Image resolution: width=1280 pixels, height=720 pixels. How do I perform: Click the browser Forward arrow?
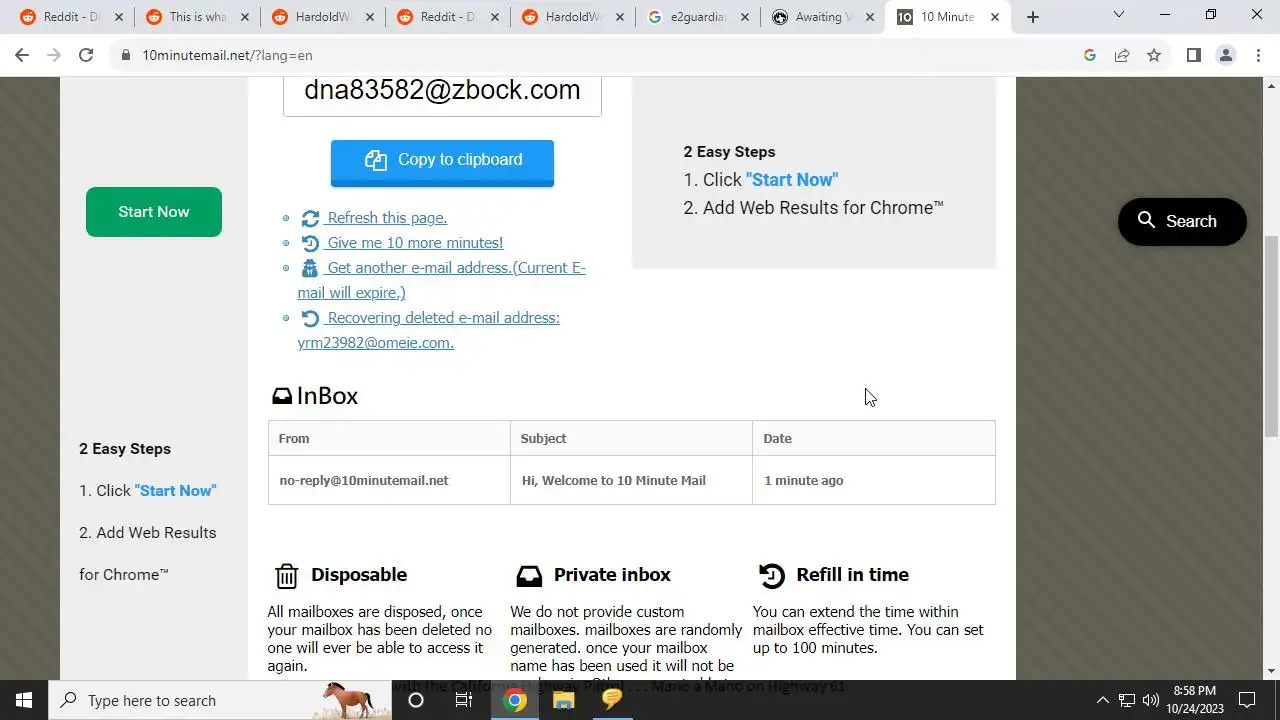click(54, 55)
